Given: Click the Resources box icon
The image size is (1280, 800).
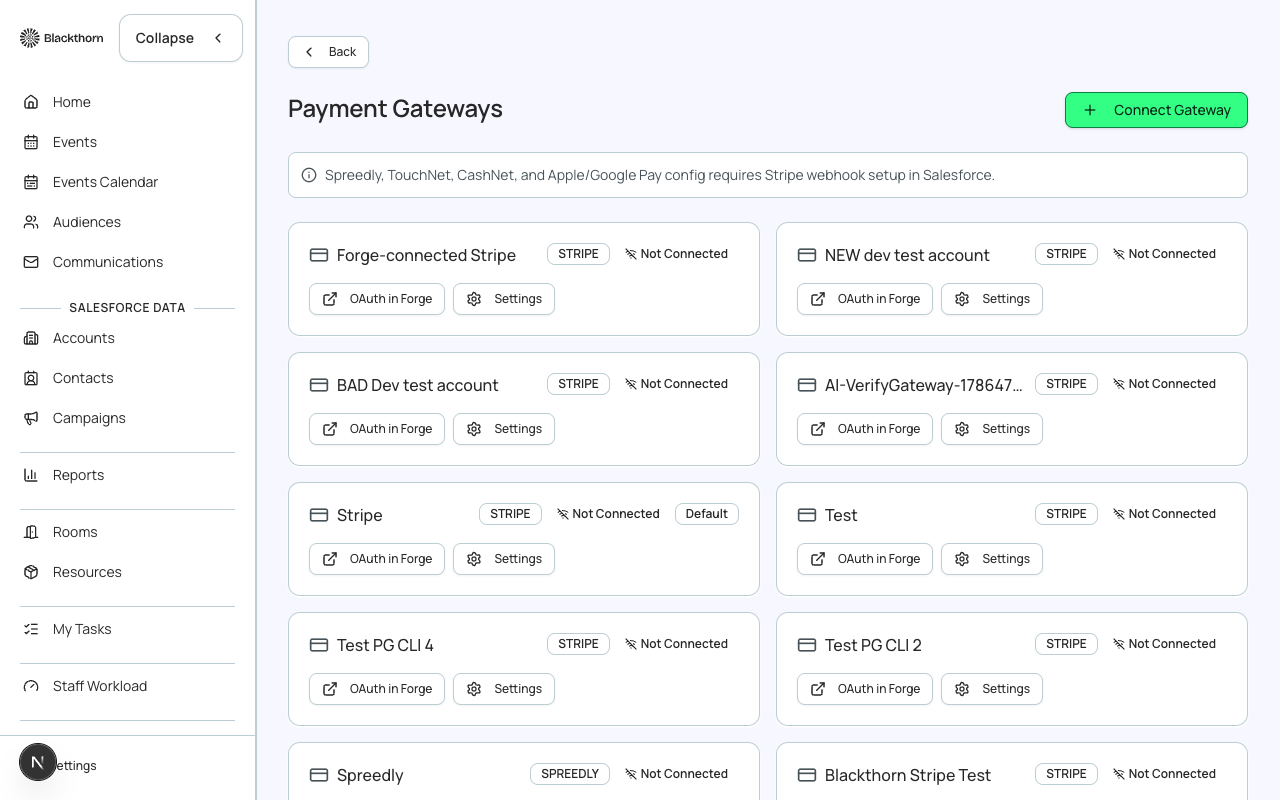Looking at the screenshot, I should (31, 572).
